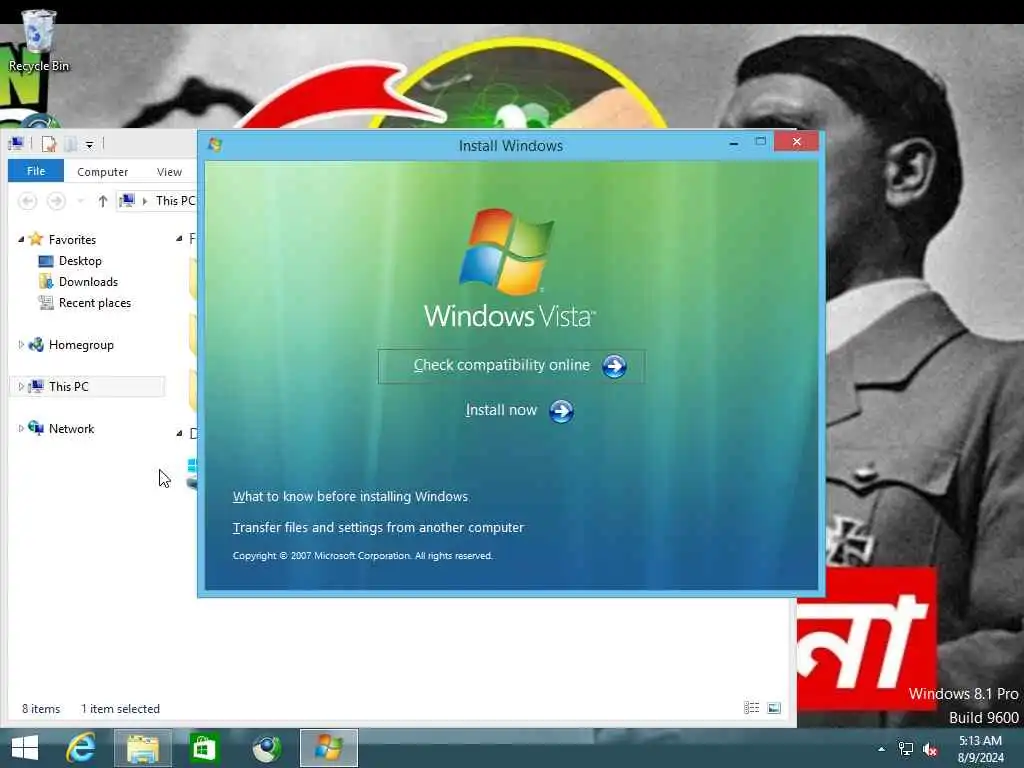This screenshot has width=1024, height=768.
Task: Expand the Homegroup tree node
Action: click(x=21, y=344)
